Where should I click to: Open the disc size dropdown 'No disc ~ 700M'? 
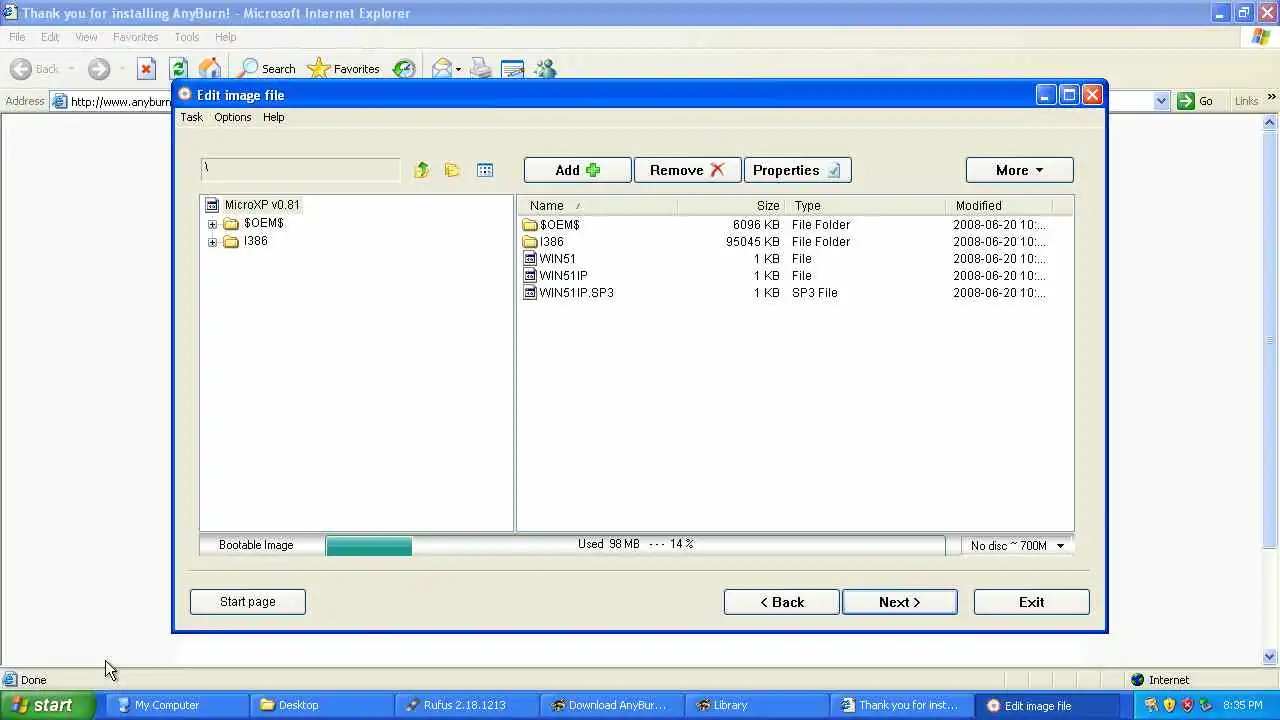click(x=1018, y=545)
